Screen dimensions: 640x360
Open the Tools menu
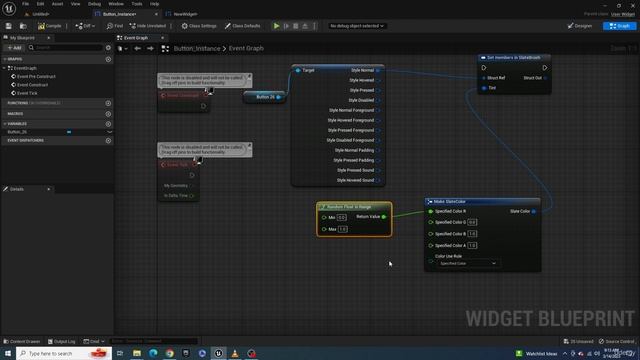137,4
